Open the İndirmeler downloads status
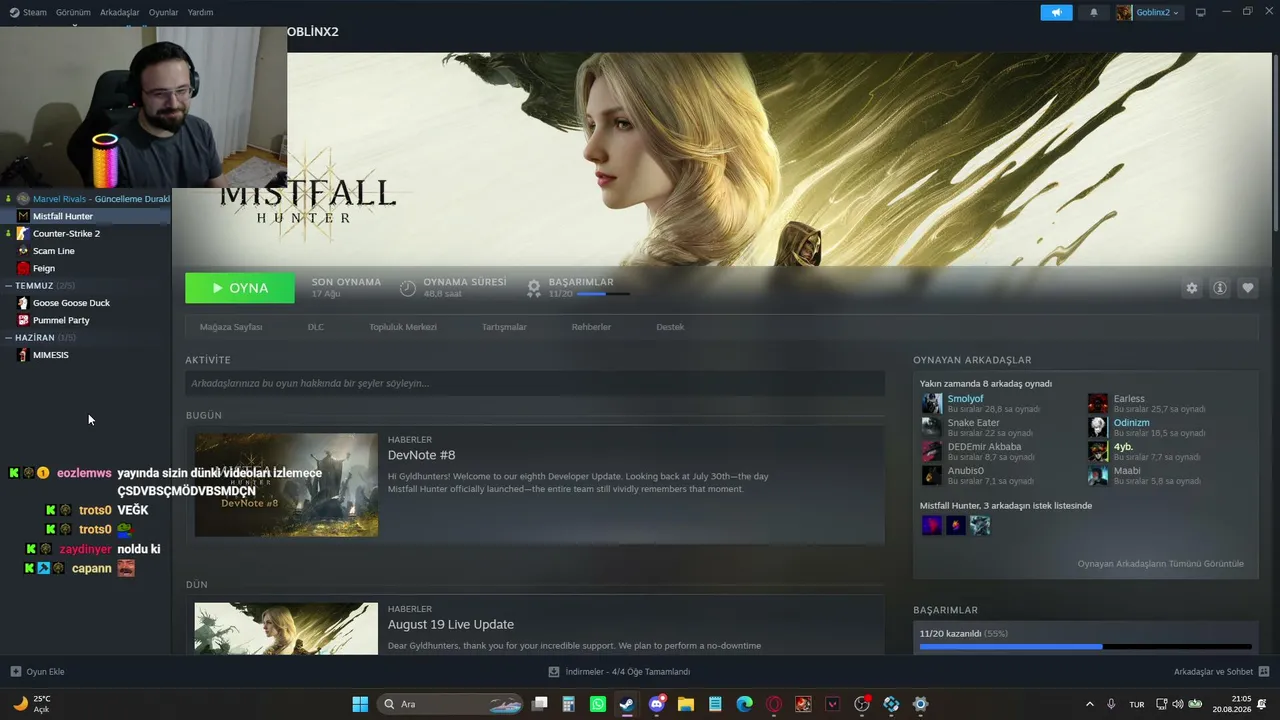 (620, 672)
